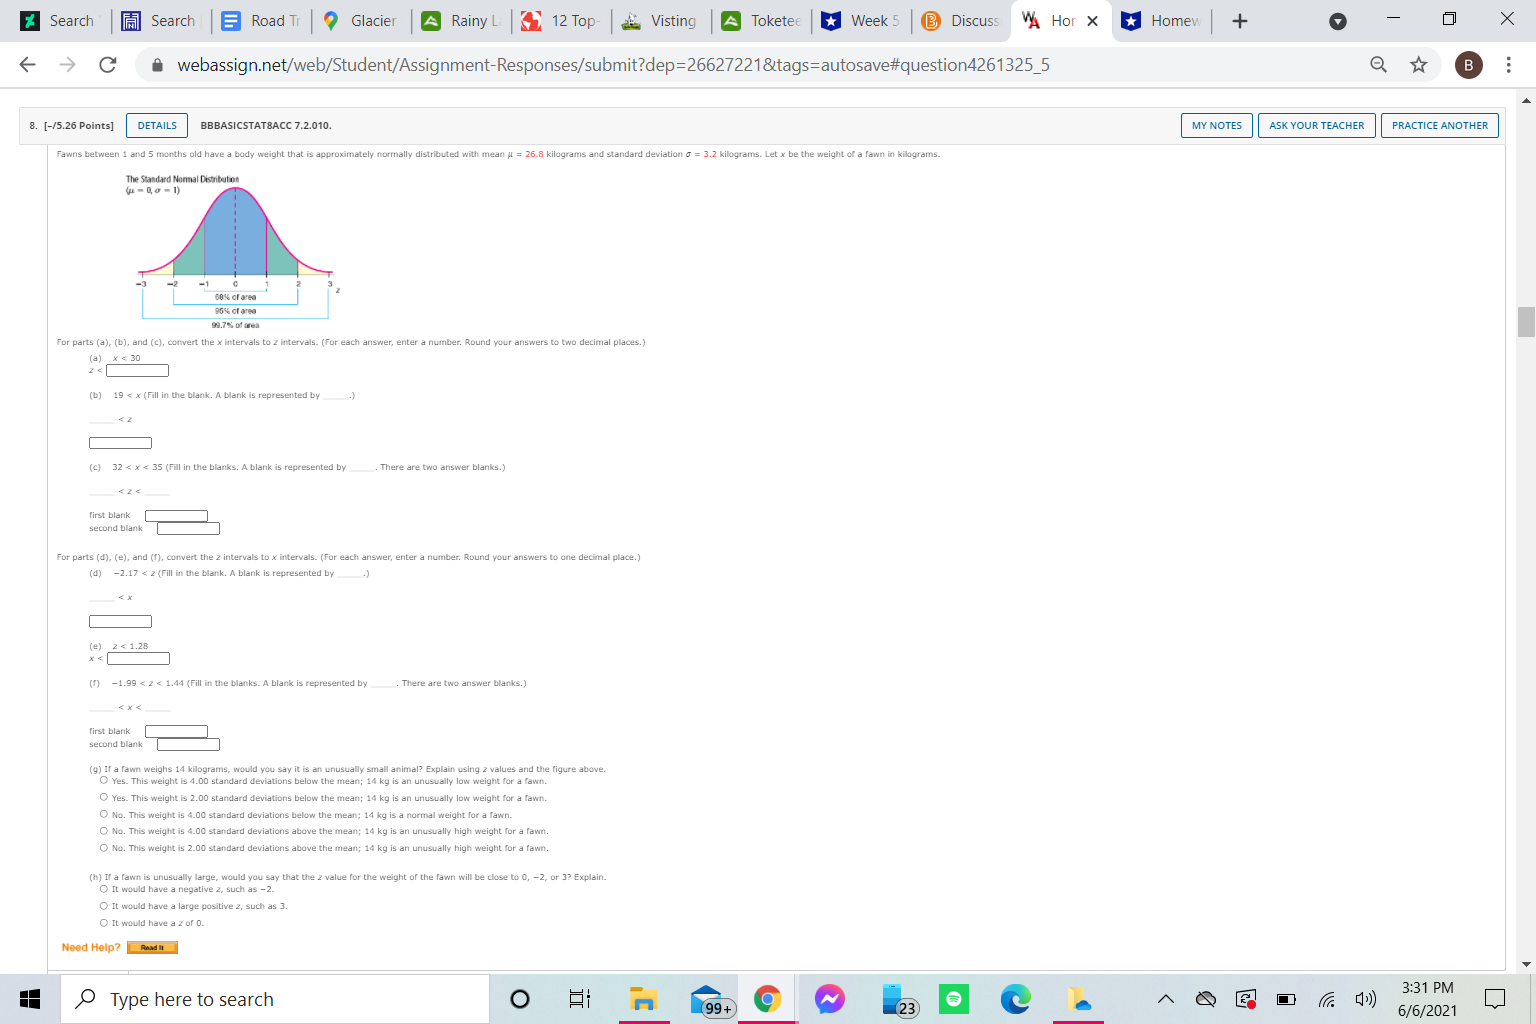
Task: Reload the WebAssign page
Action: click(x=108, y=65)
